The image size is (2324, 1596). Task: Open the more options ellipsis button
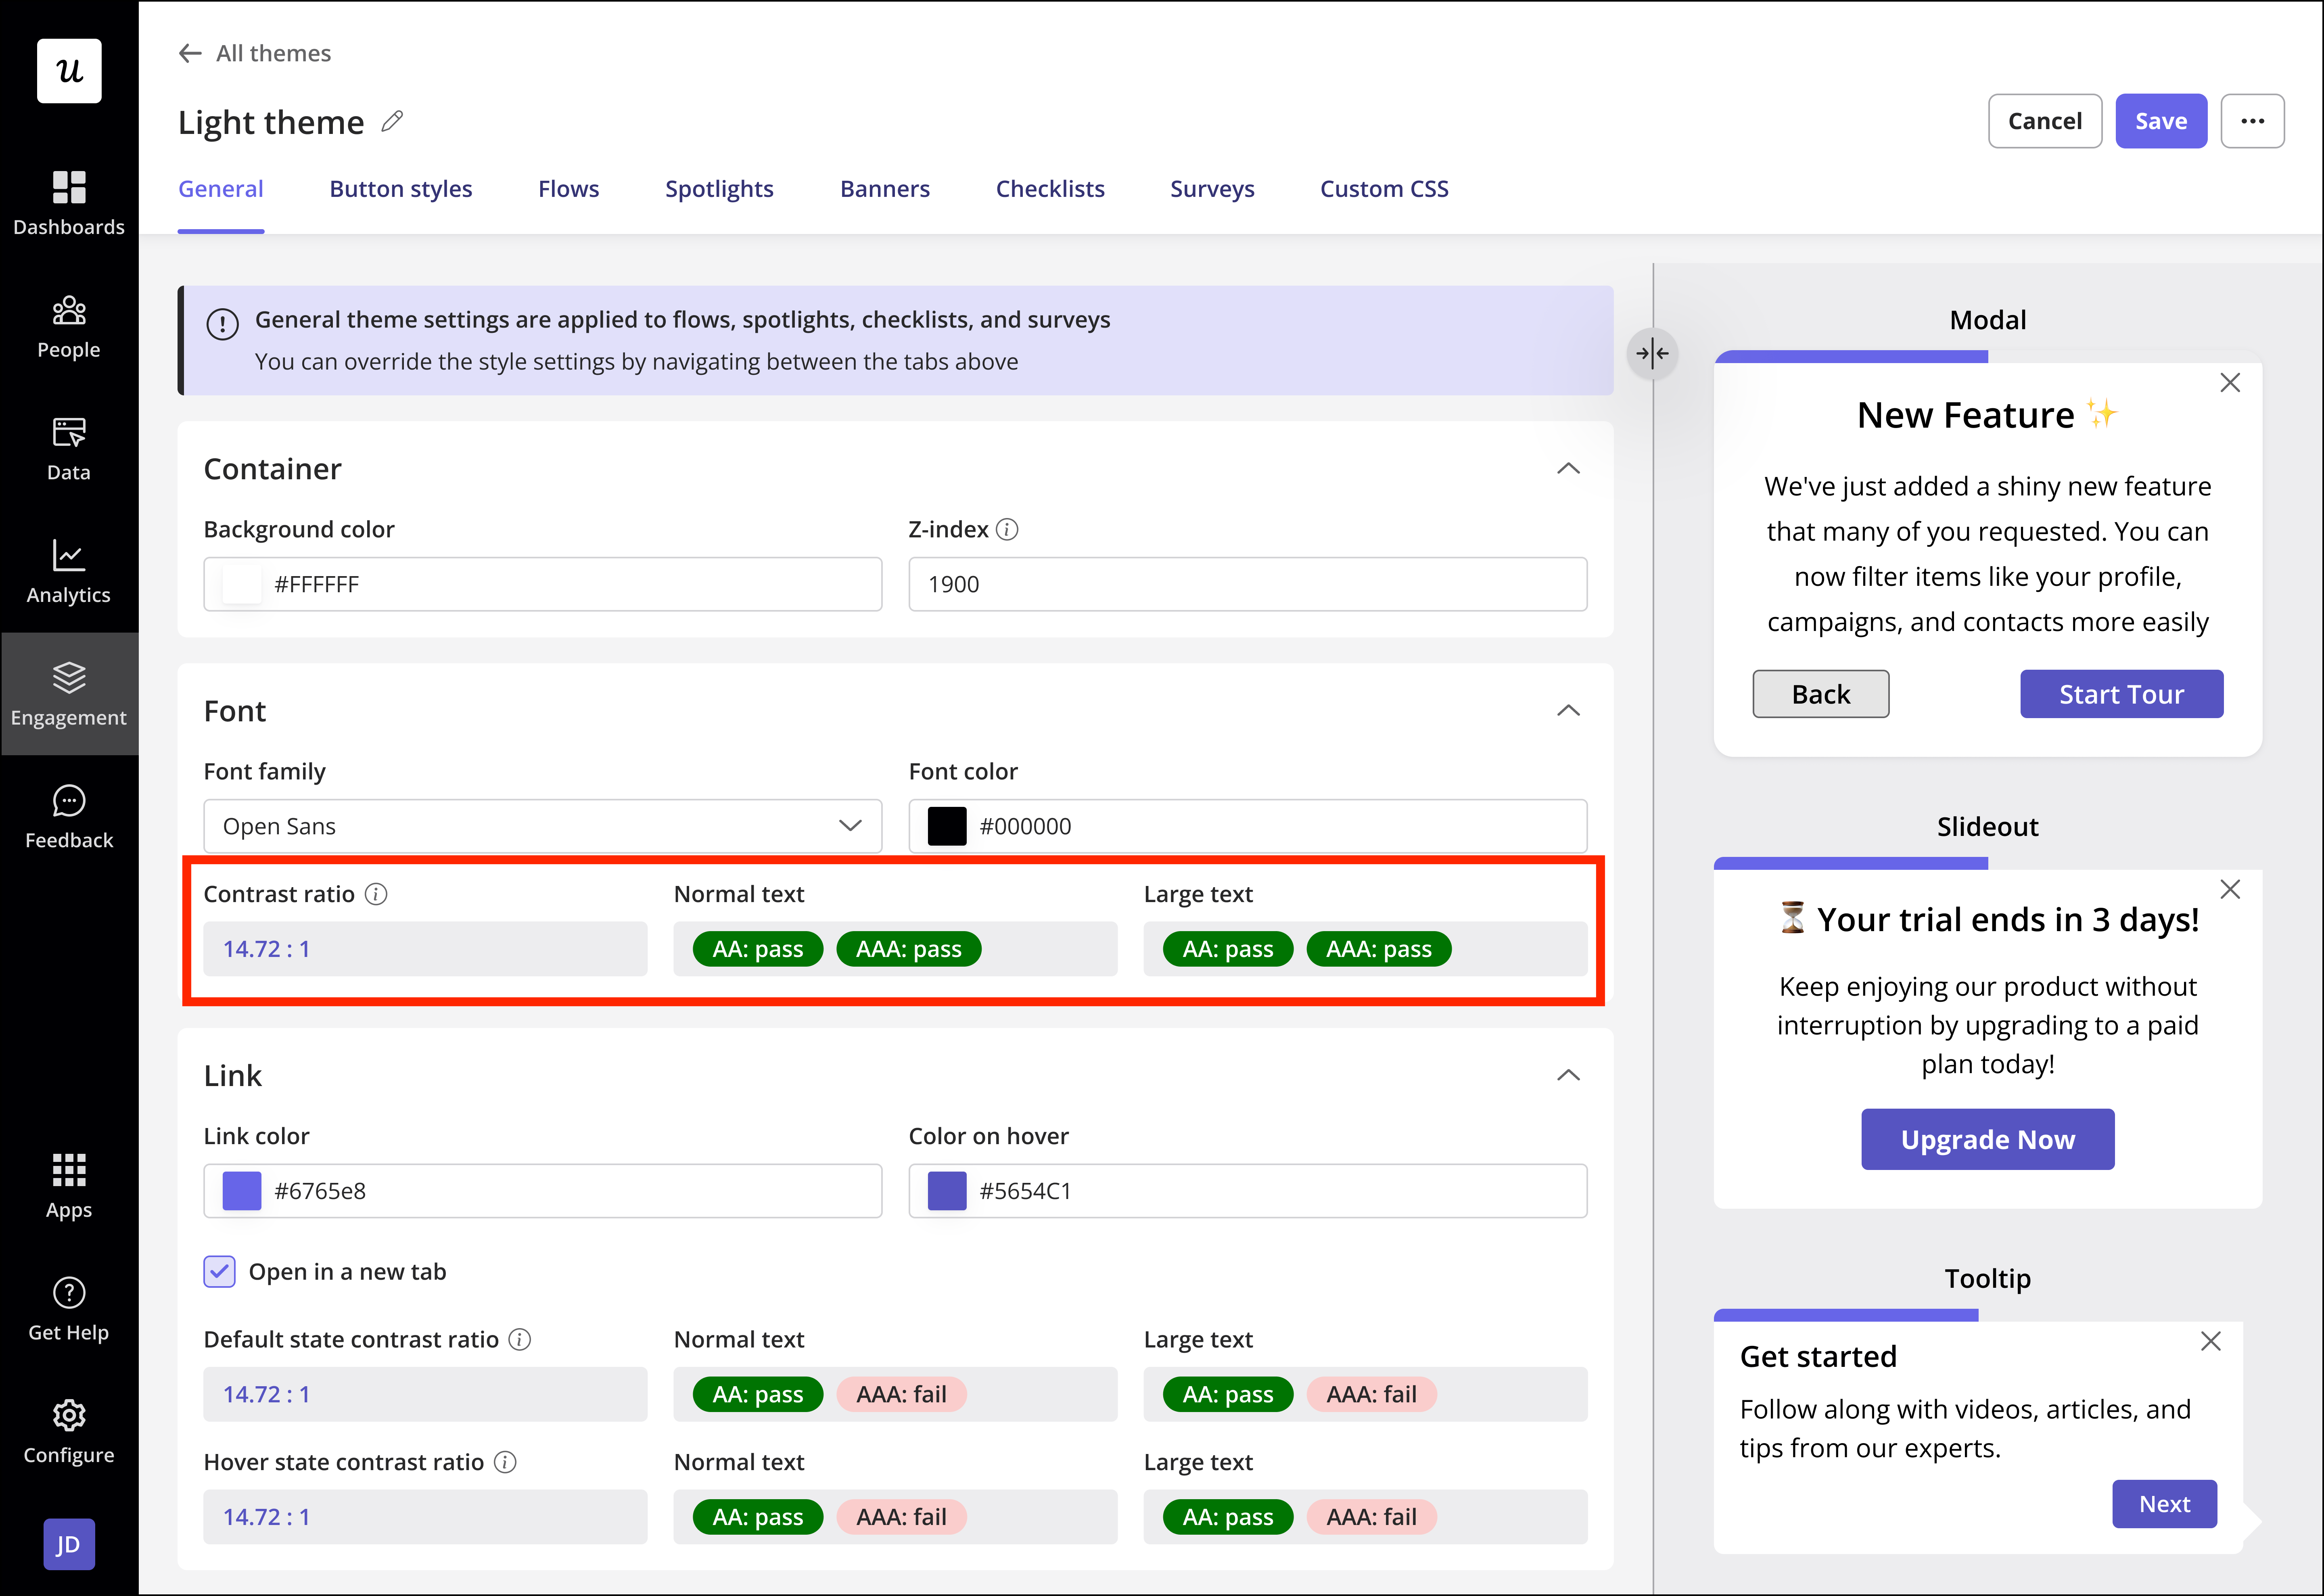pos(2252,121)
